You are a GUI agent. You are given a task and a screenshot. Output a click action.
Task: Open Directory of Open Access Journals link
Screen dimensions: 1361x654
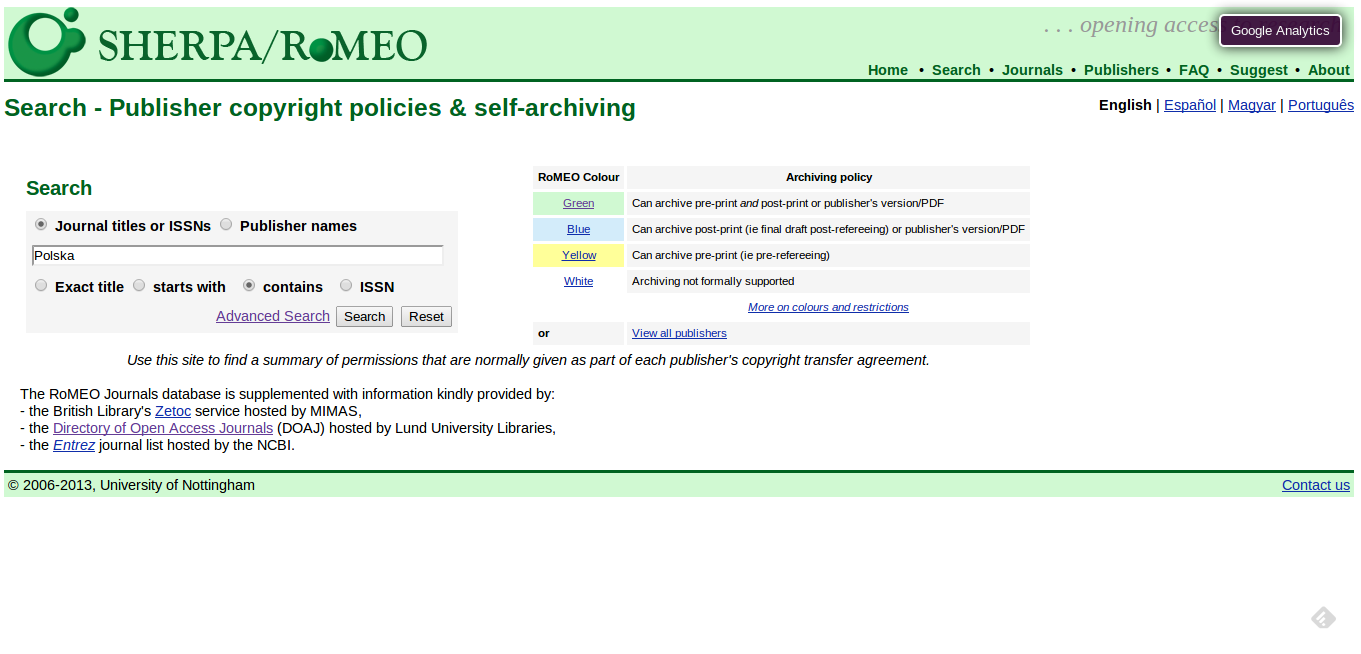163,428
